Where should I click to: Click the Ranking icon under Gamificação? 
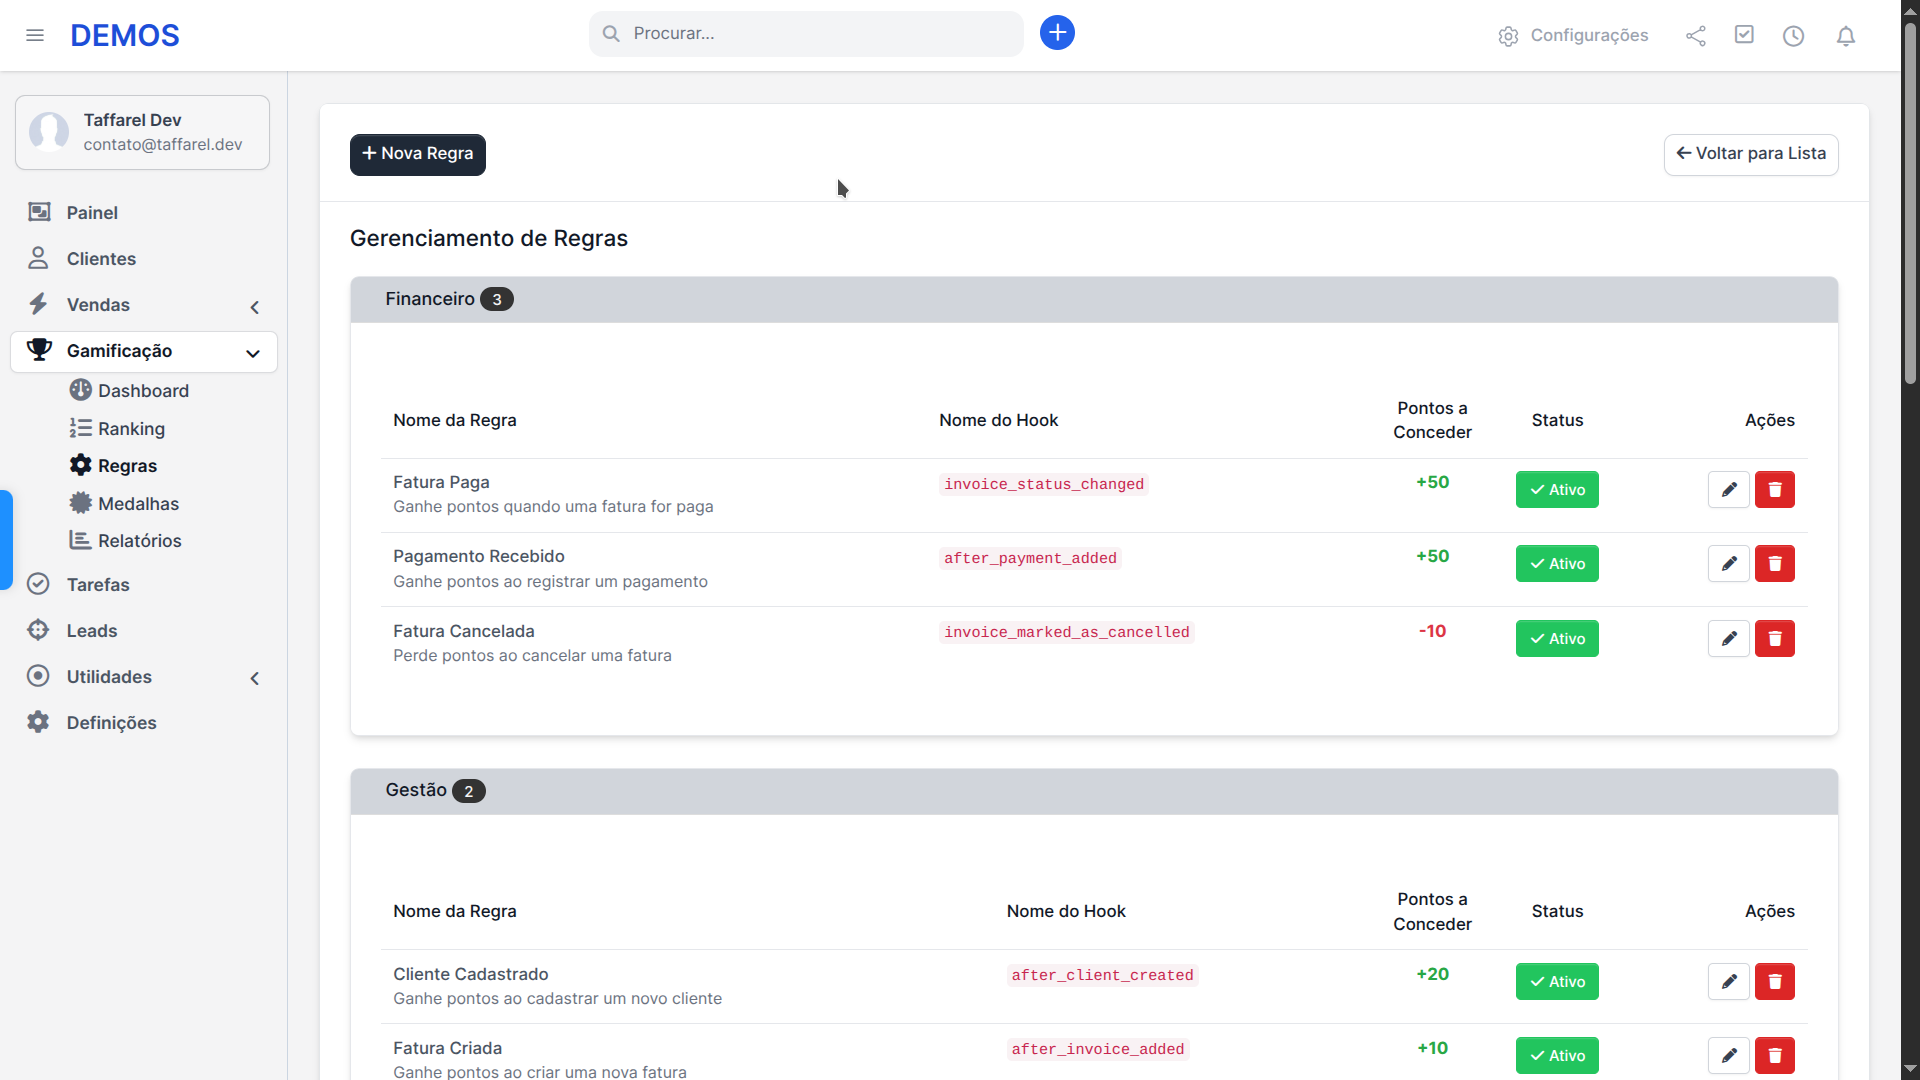click(x=80, y=428)
